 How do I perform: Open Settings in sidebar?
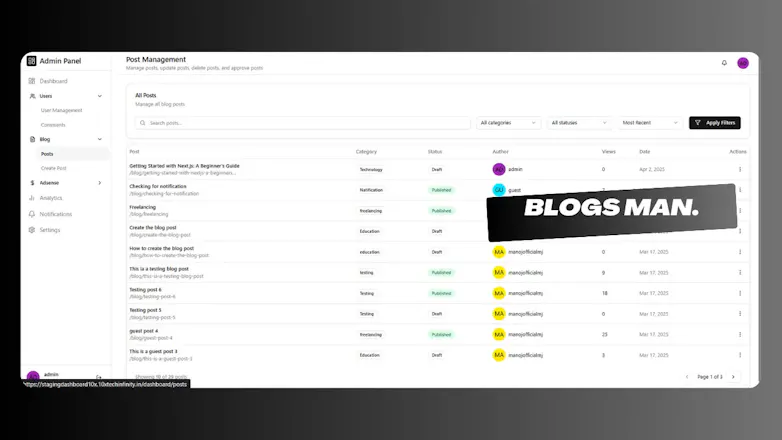[x=50, y=230]
